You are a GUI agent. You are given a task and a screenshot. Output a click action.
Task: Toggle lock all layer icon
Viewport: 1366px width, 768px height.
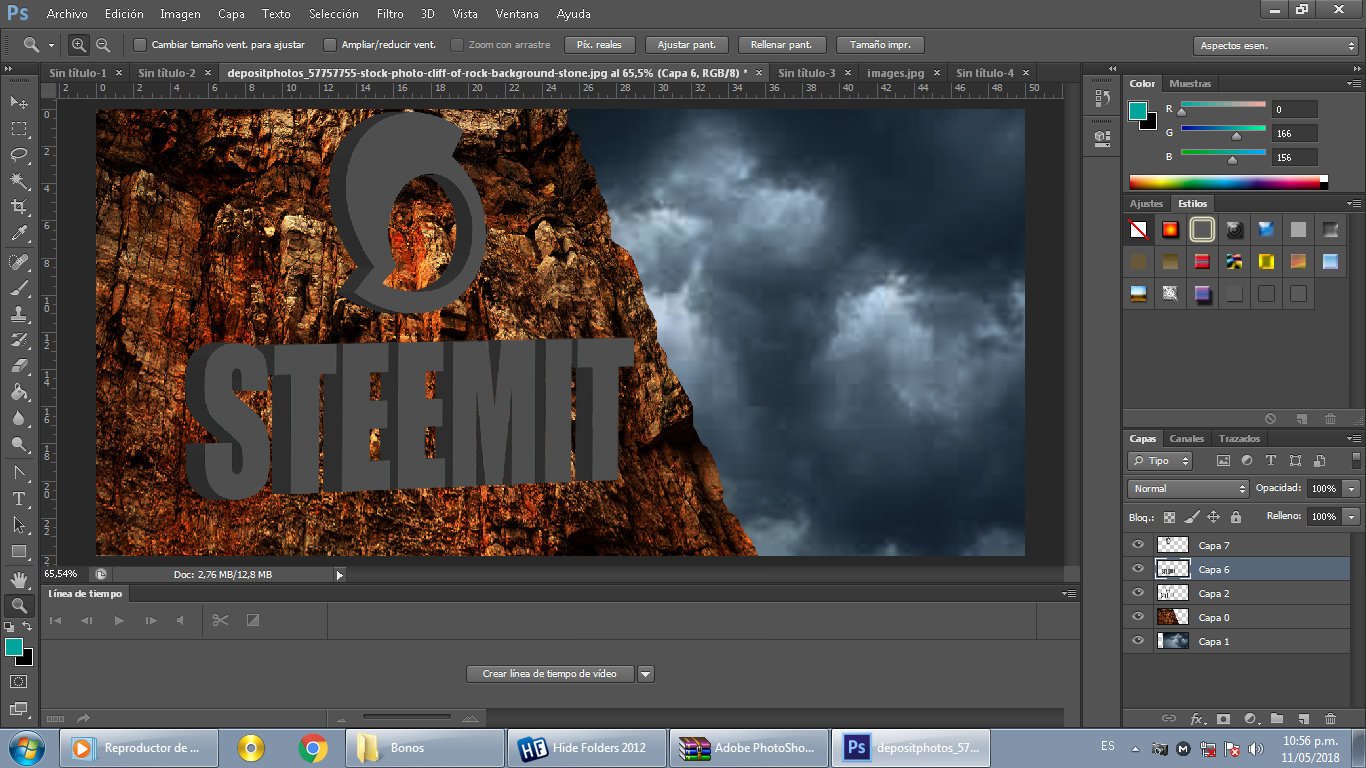coord(1236,517)
